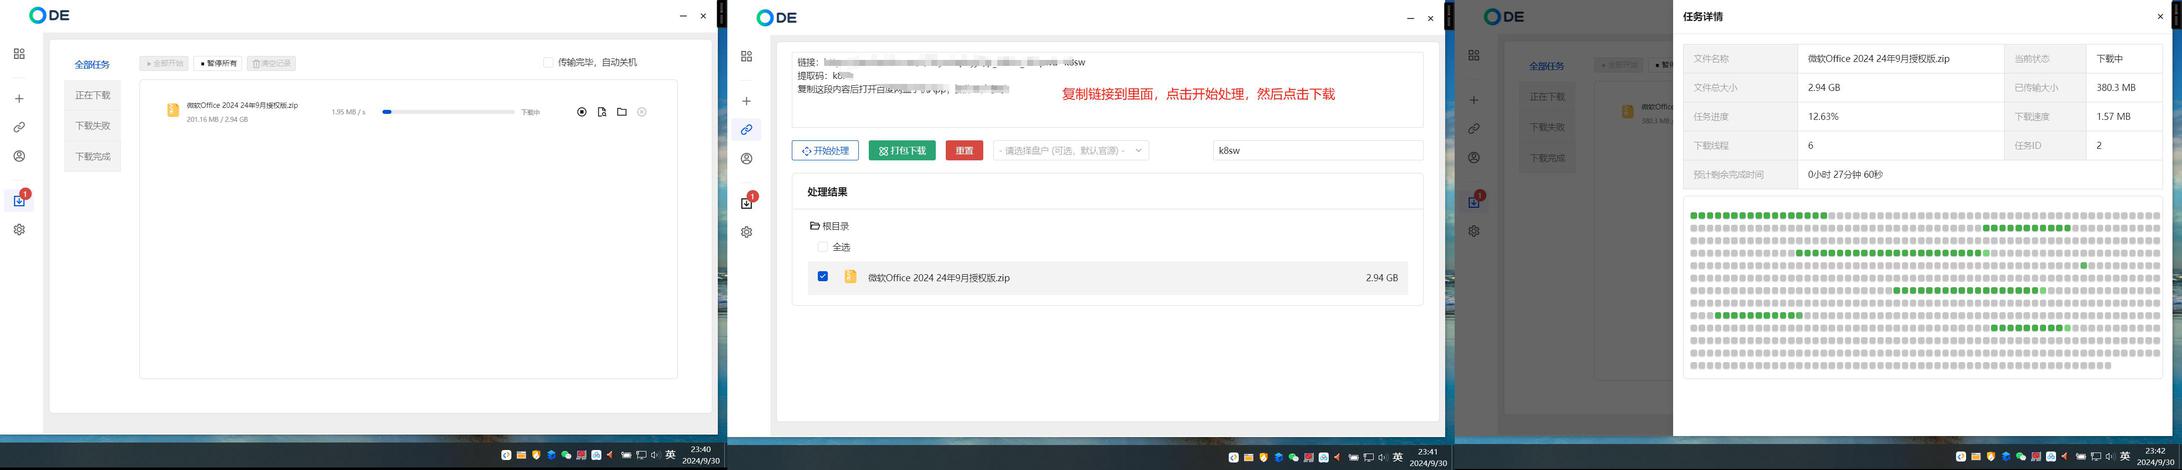Viewport: 2182px width, 470px height.
Task: Switch to the 全部任务 tab in the left window
Action: click(x=92, y=65)
